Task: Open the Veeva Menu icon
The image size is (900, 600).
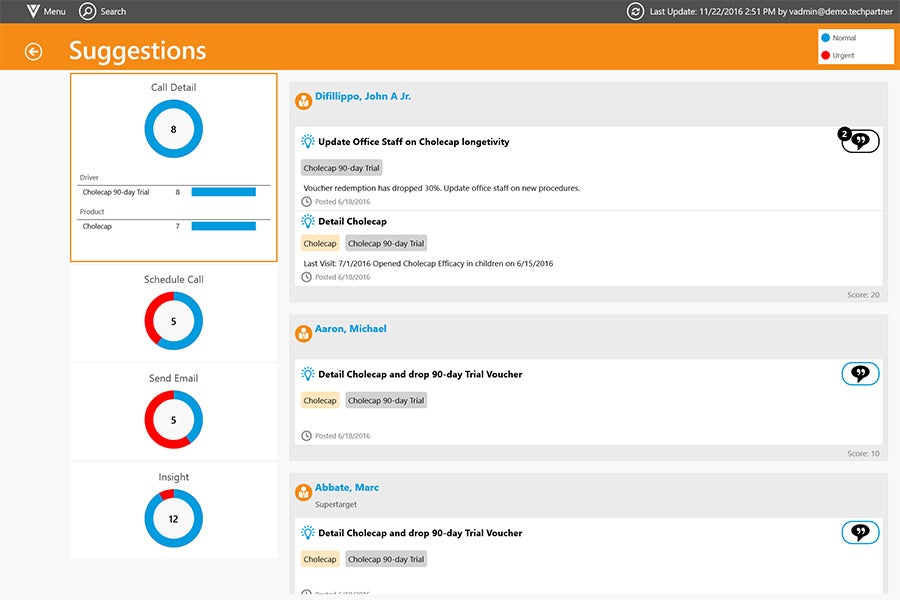Action: (33, 11)
